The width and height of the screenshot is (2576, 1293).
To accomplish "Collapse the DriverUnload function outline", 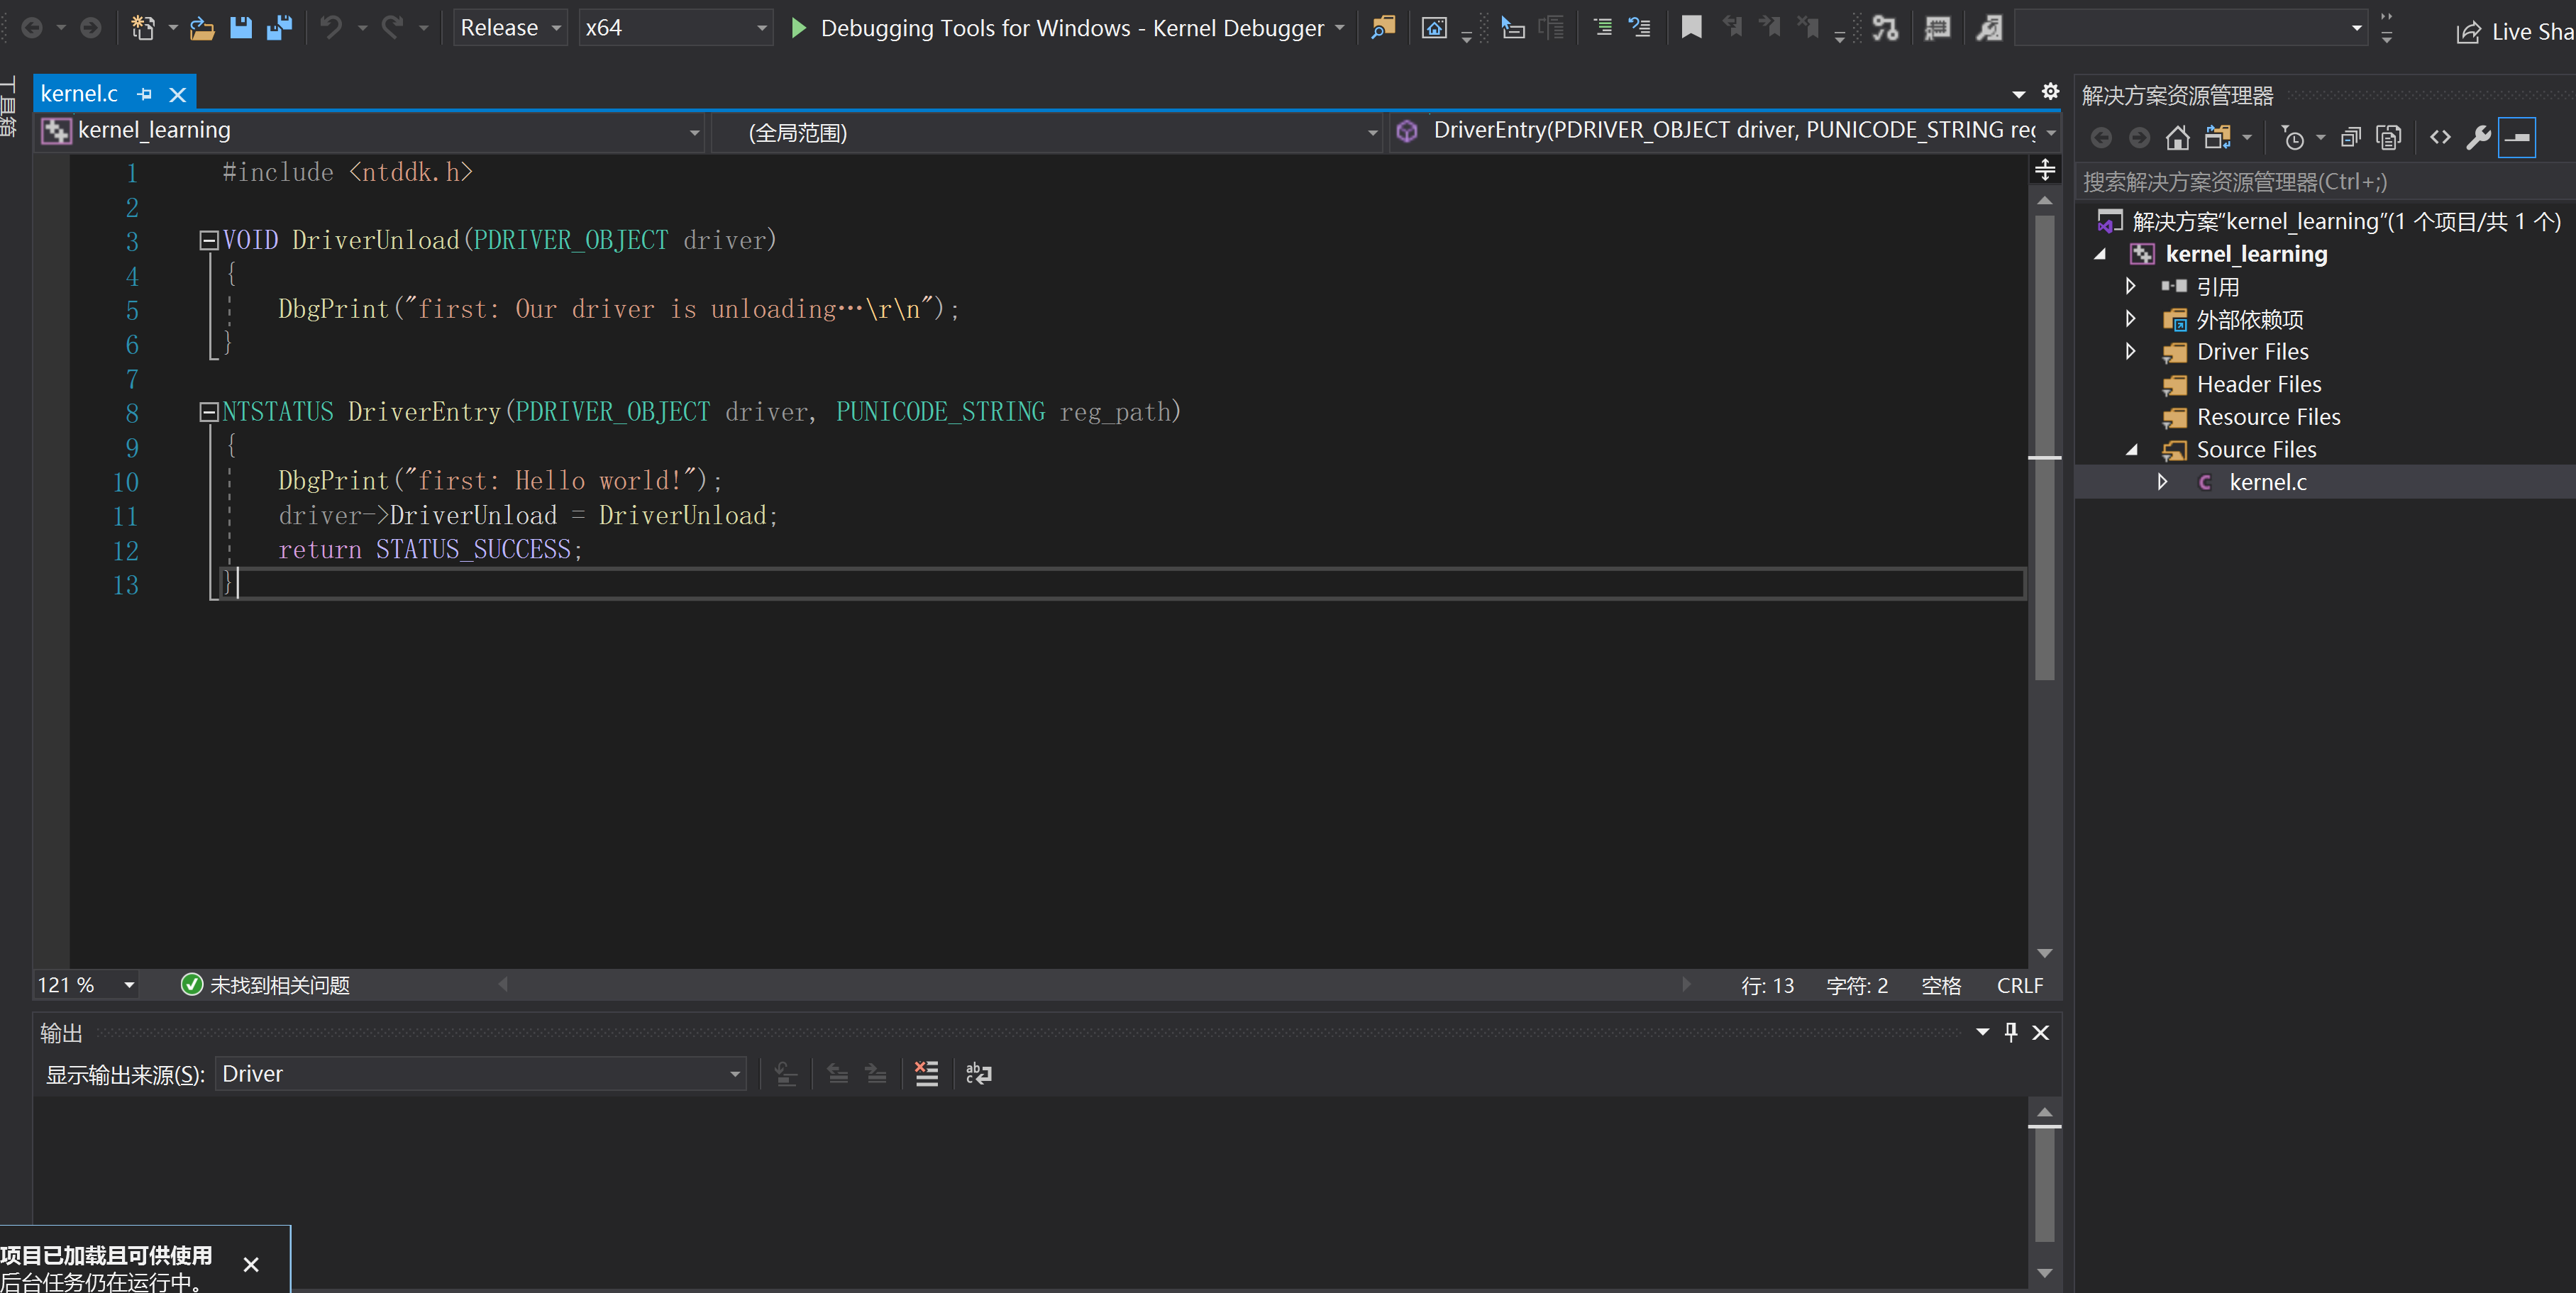I will tap(209, 240).
